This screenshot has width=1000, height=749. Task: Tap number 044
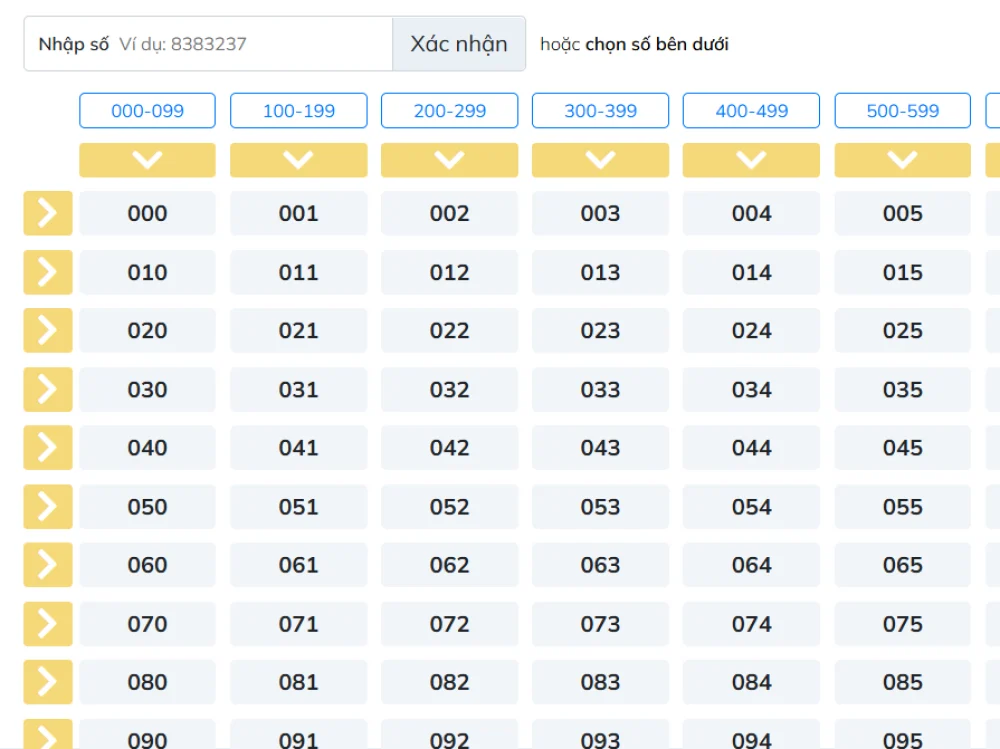click(x=751, y=448)
